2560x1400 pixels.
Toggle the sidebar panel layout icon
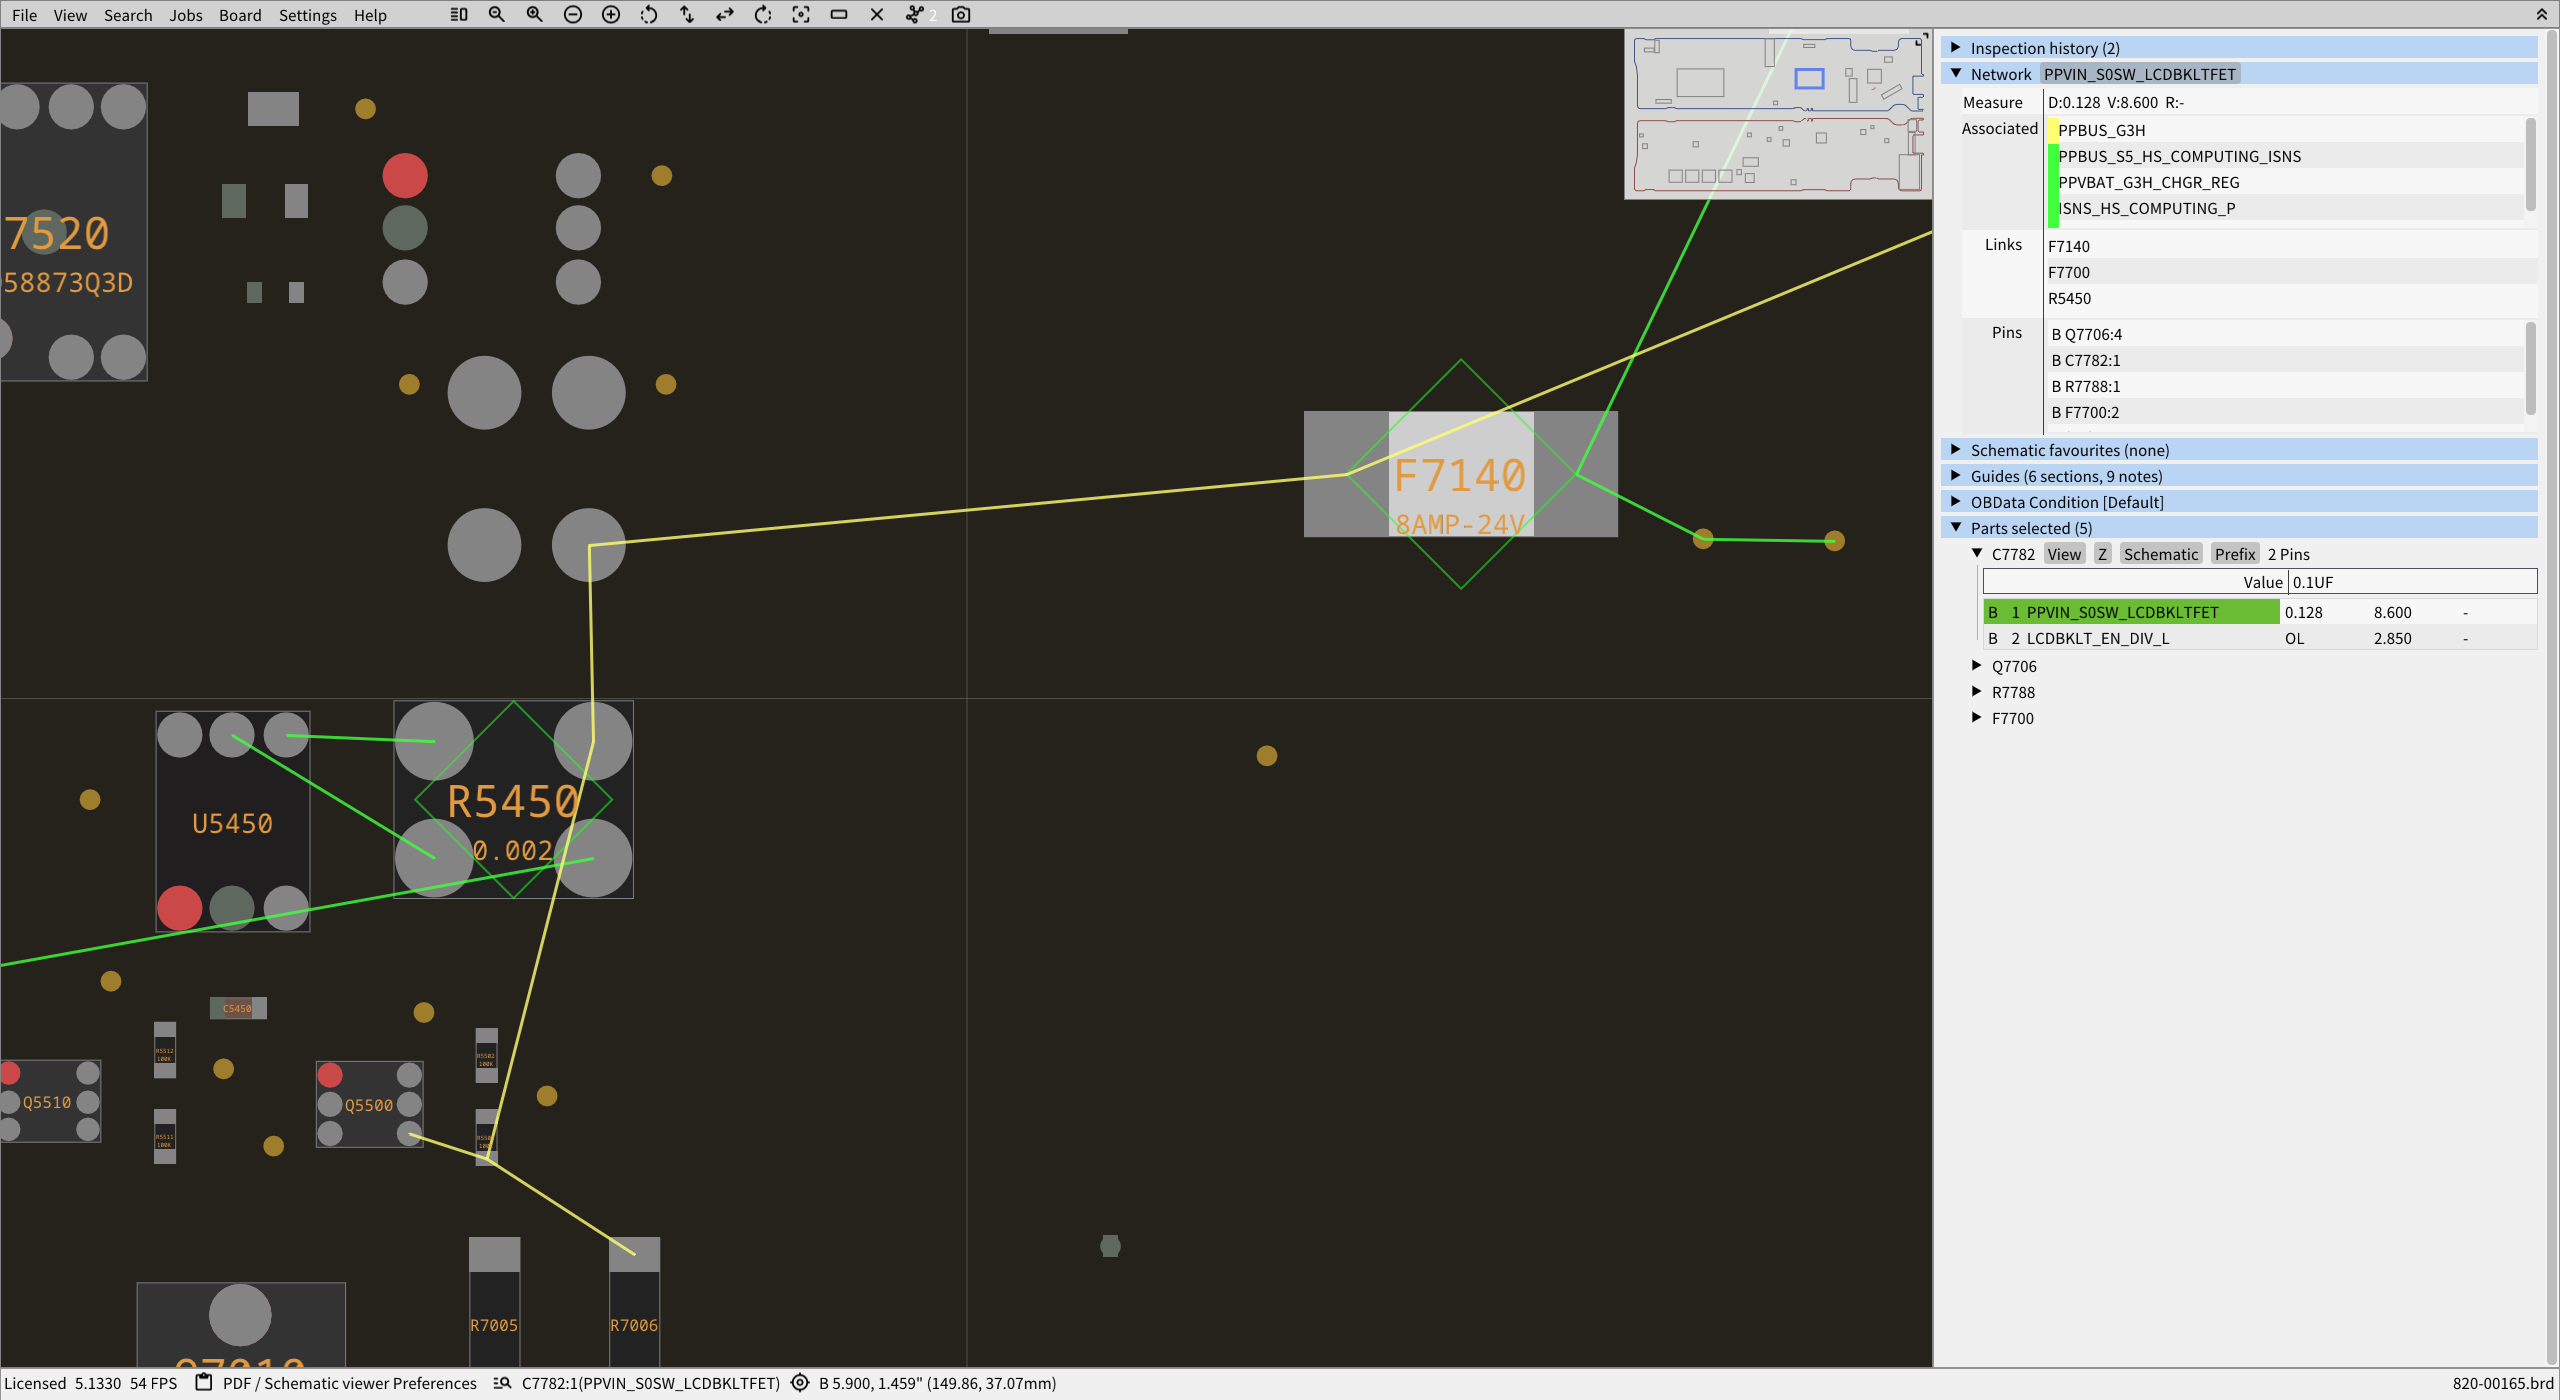[x=459, y=14]
